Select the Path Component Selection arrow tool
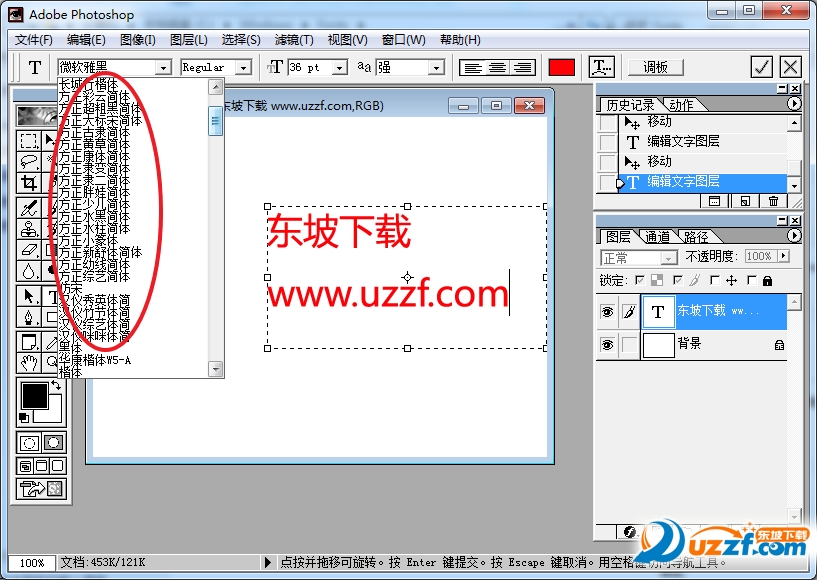 (29, 297)
